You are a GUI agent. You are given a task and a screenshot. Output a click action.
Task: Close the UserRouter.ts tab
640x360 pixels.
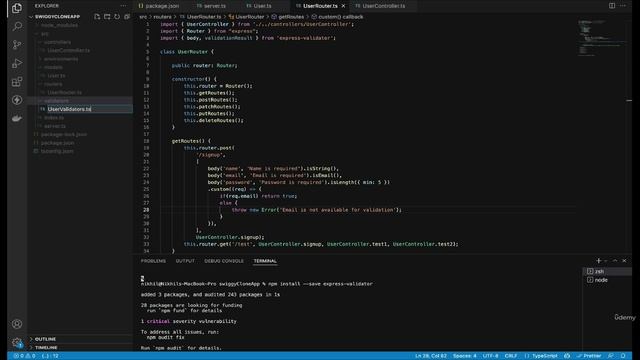coord(343,6)
